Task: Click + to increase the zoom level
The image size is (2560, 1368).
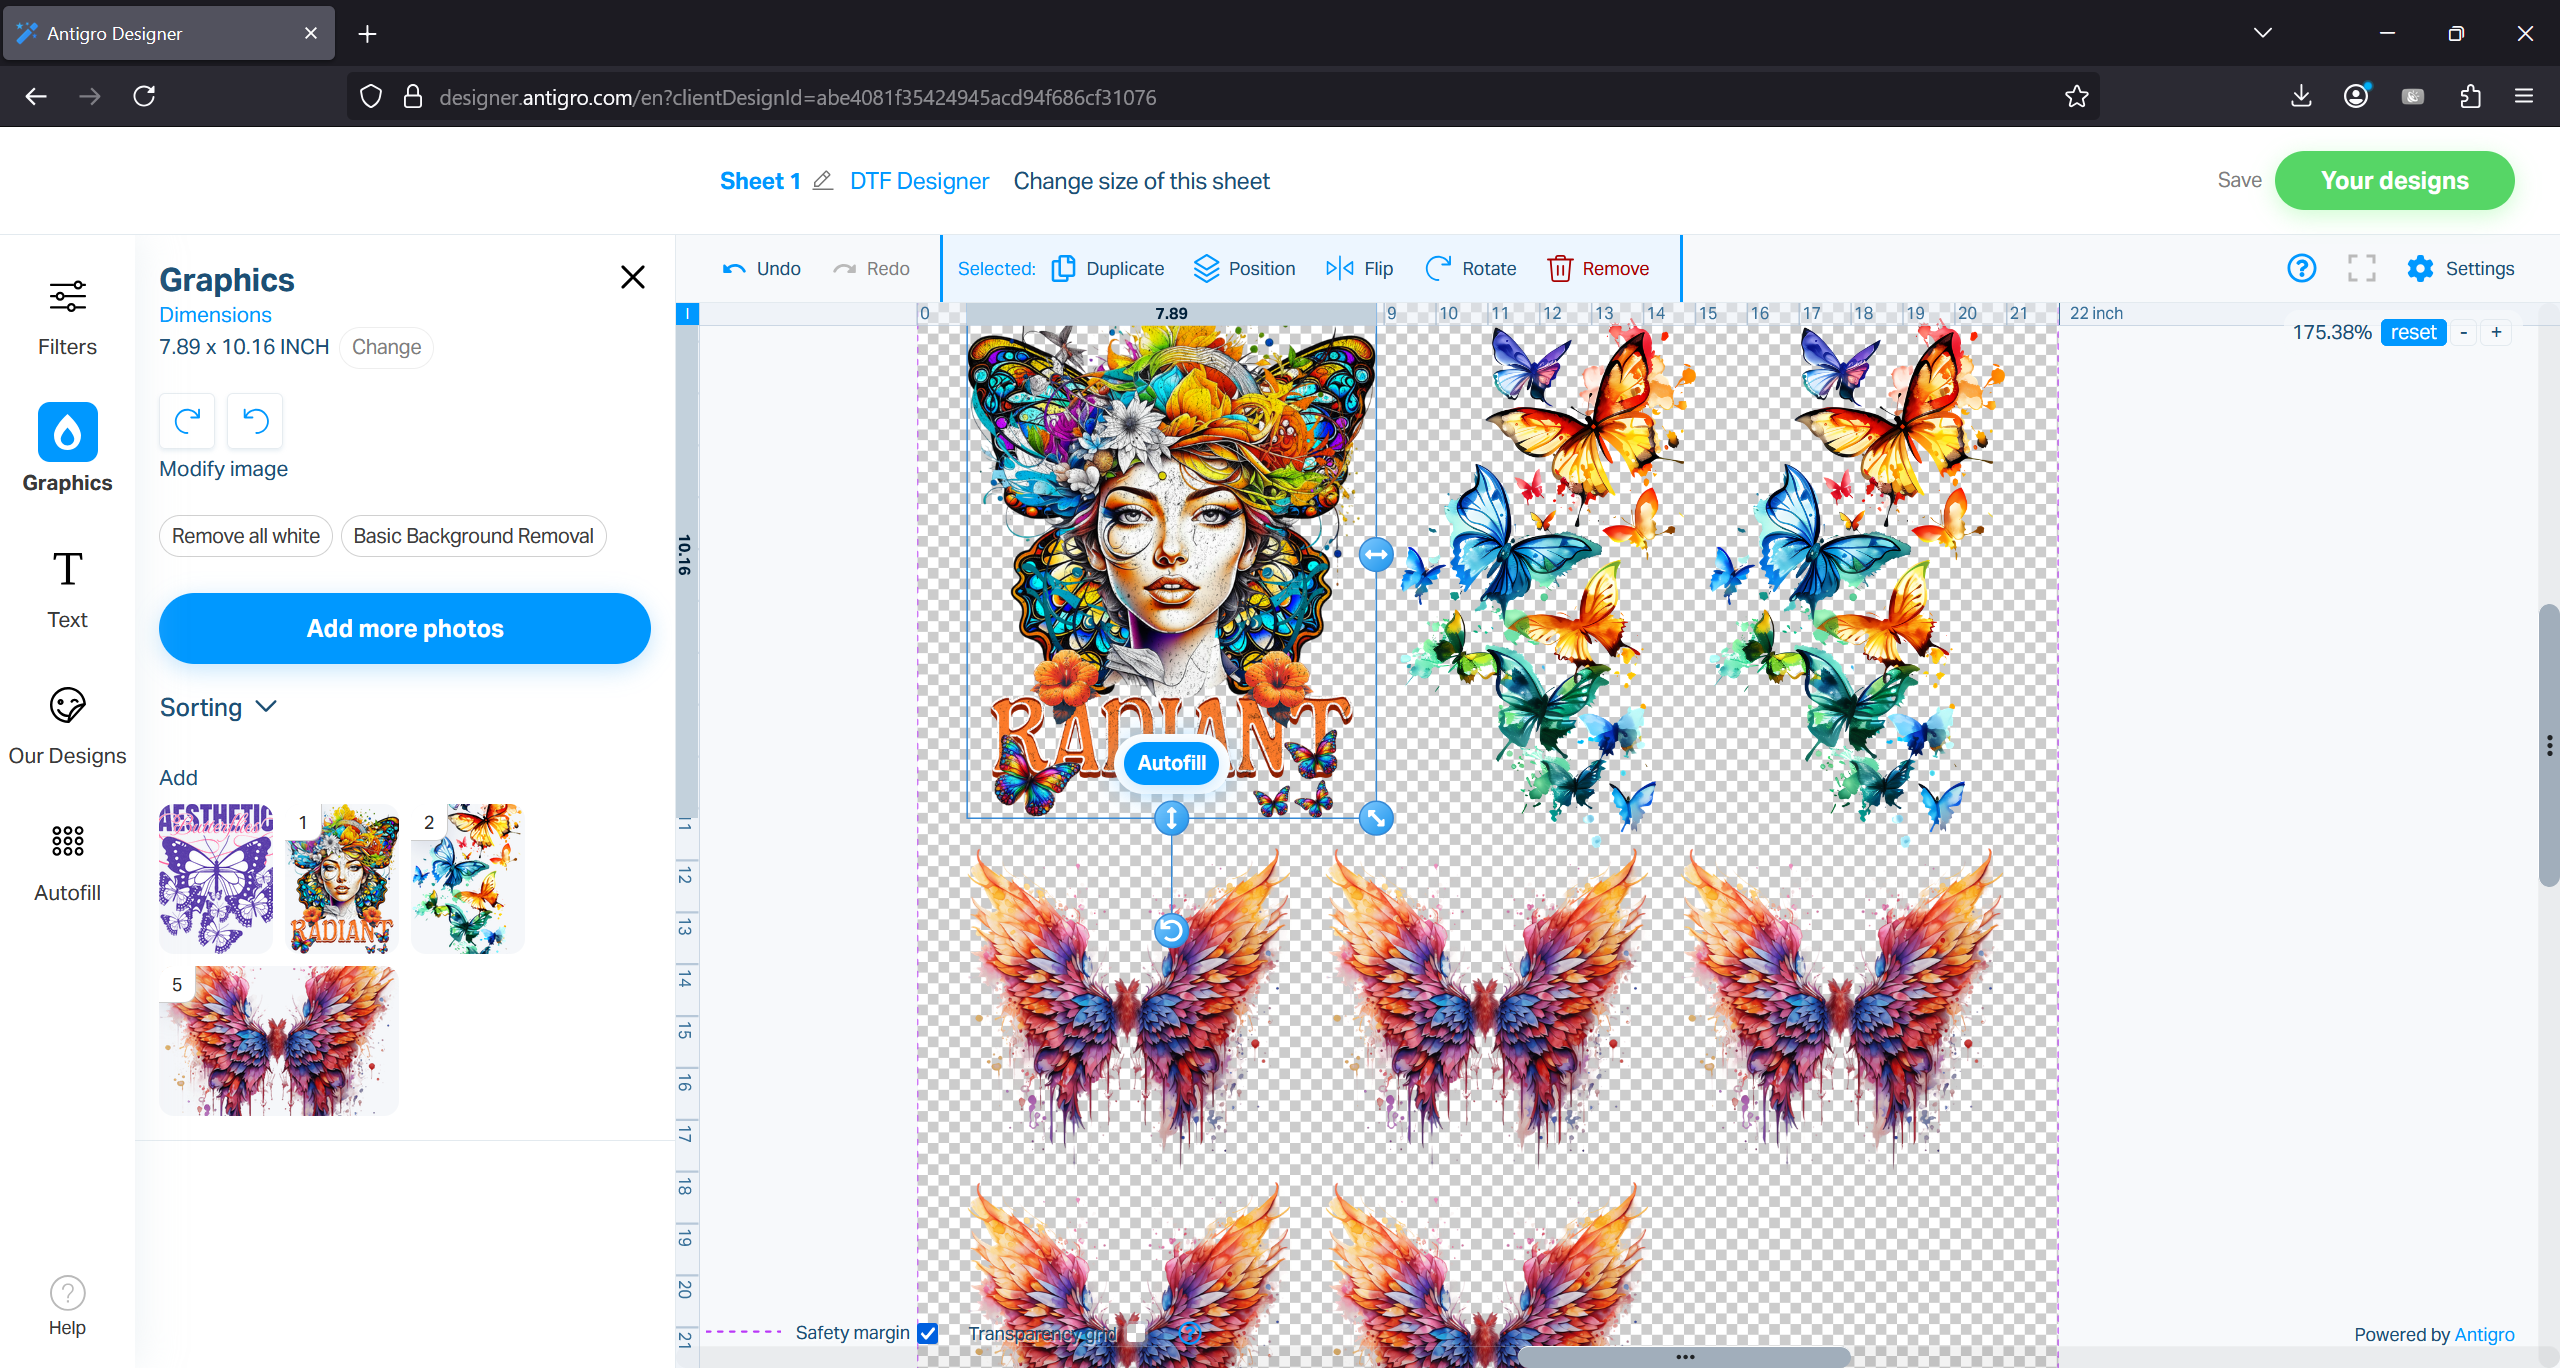Action: 2497,332
